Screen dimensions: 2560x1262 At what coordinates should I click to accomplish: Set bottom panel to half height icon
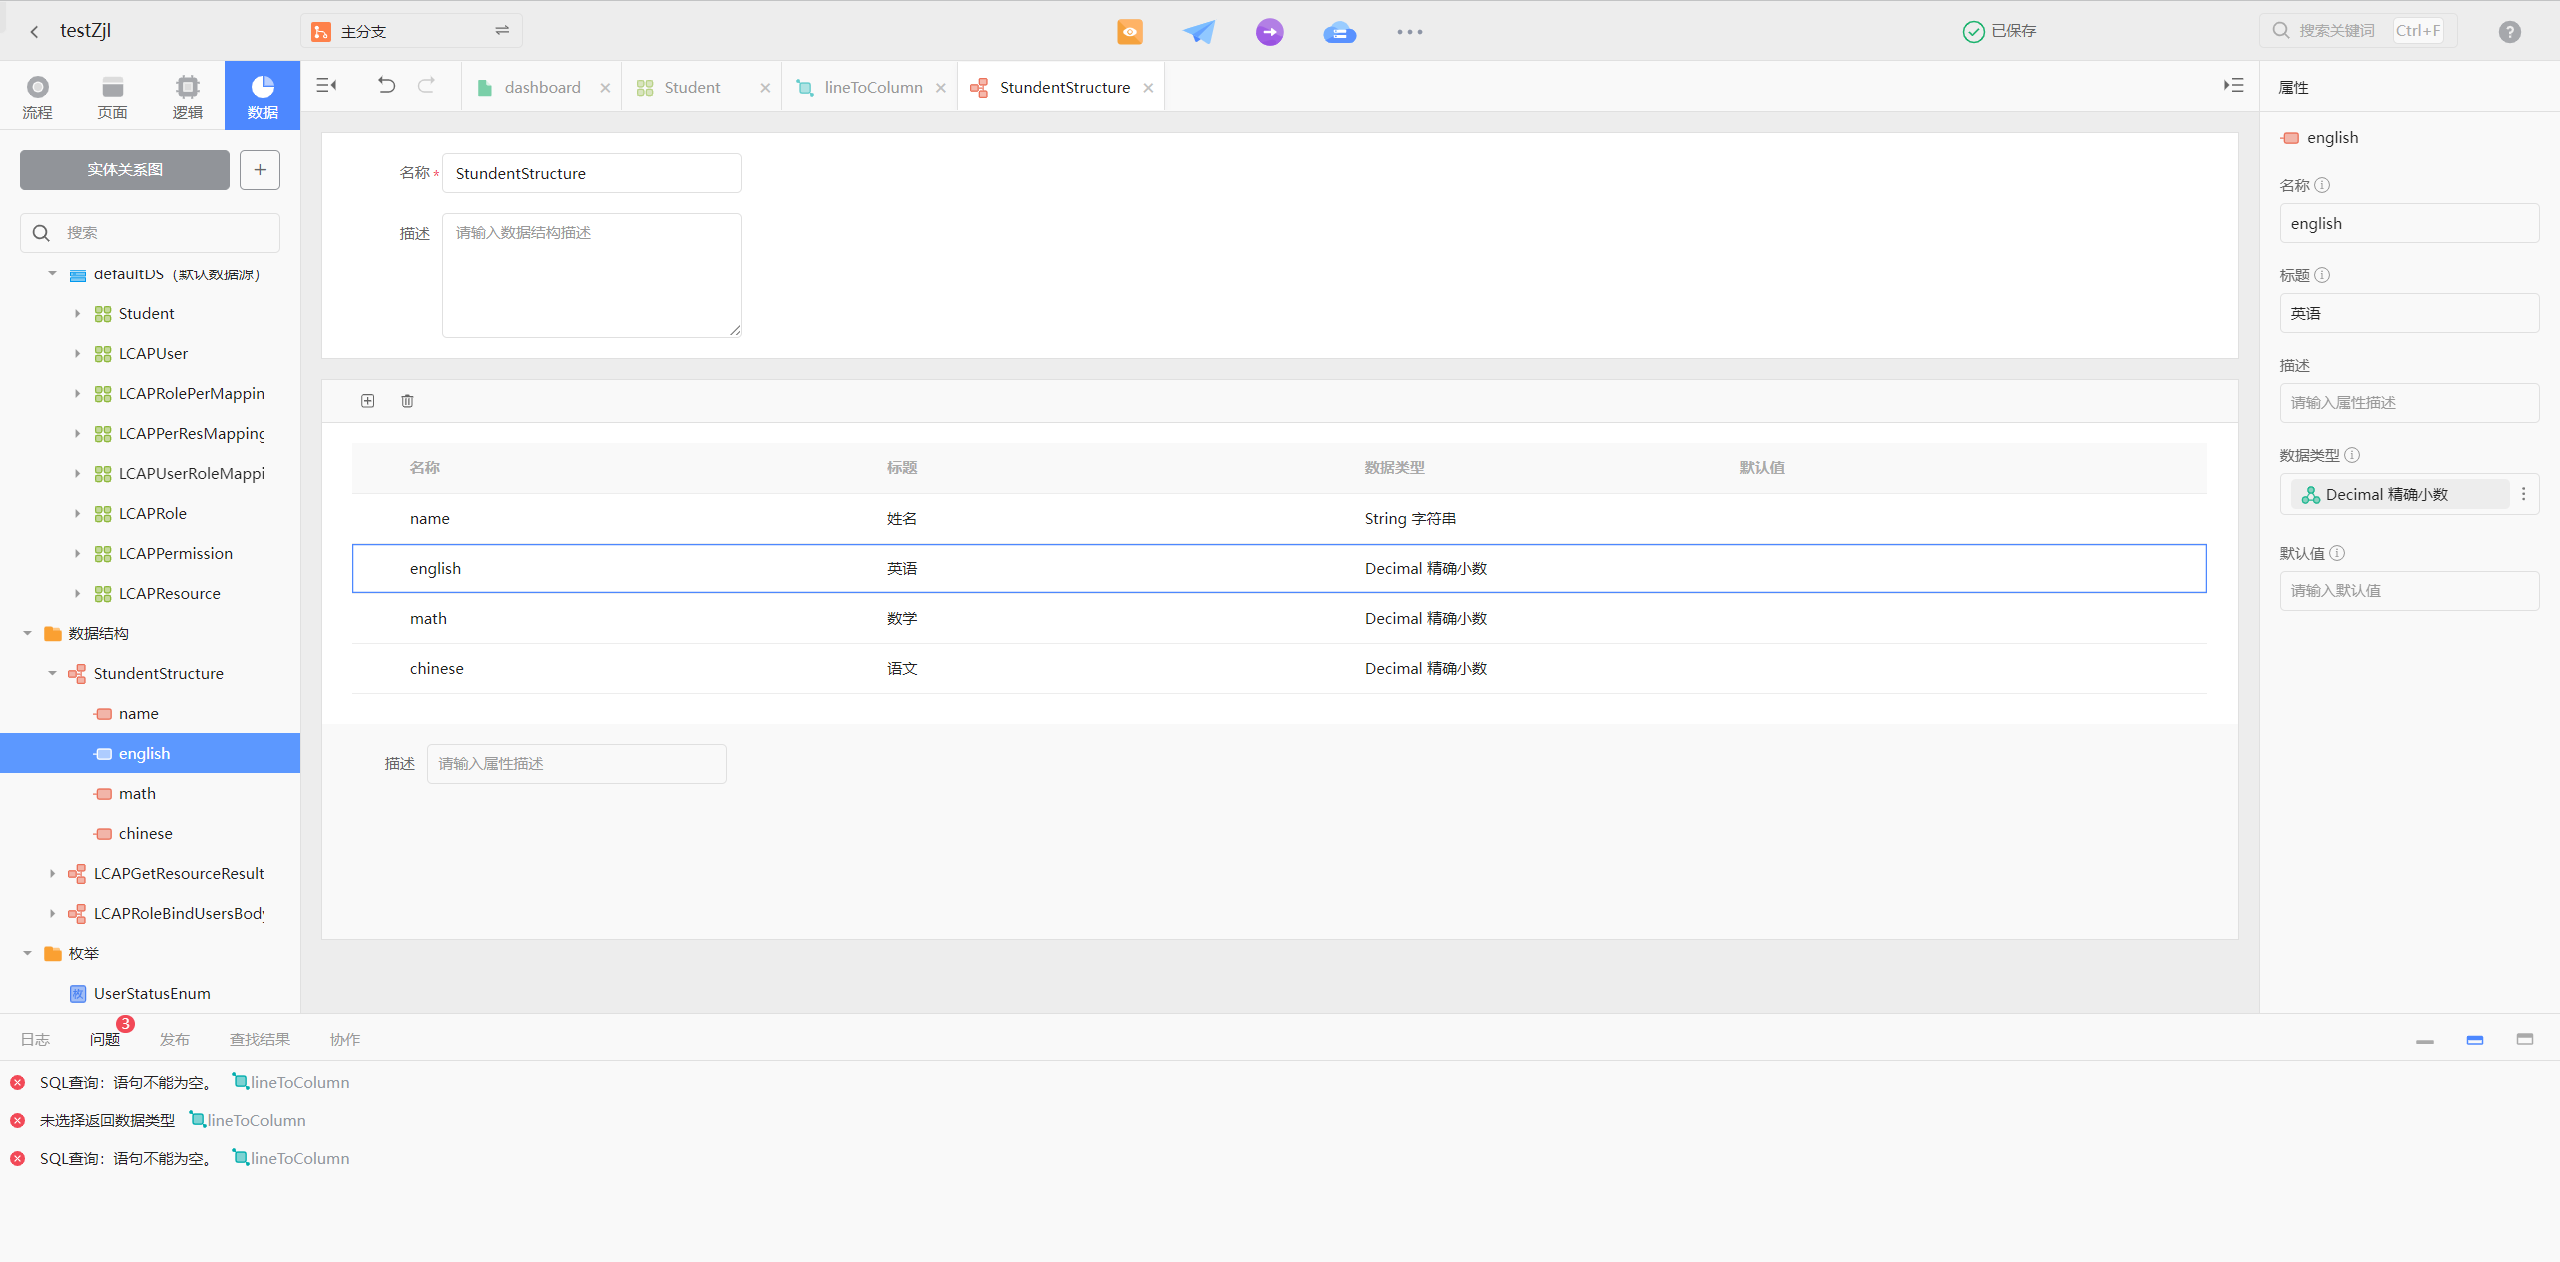(2475, 1040)
